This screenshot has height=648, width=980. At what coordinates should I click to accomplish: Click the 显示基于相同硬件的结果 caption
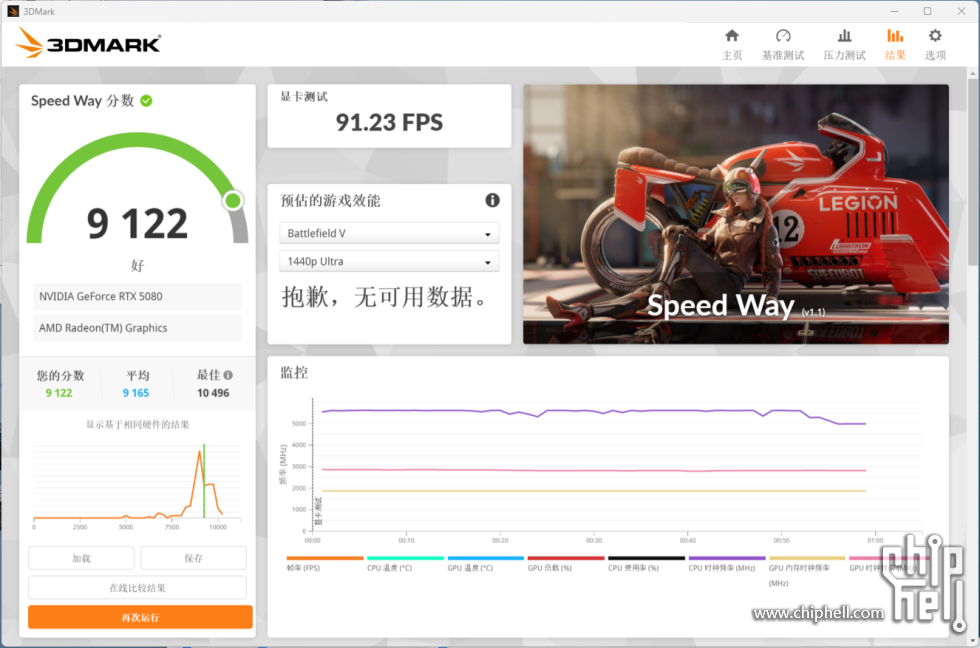click(x=138, y=424)
